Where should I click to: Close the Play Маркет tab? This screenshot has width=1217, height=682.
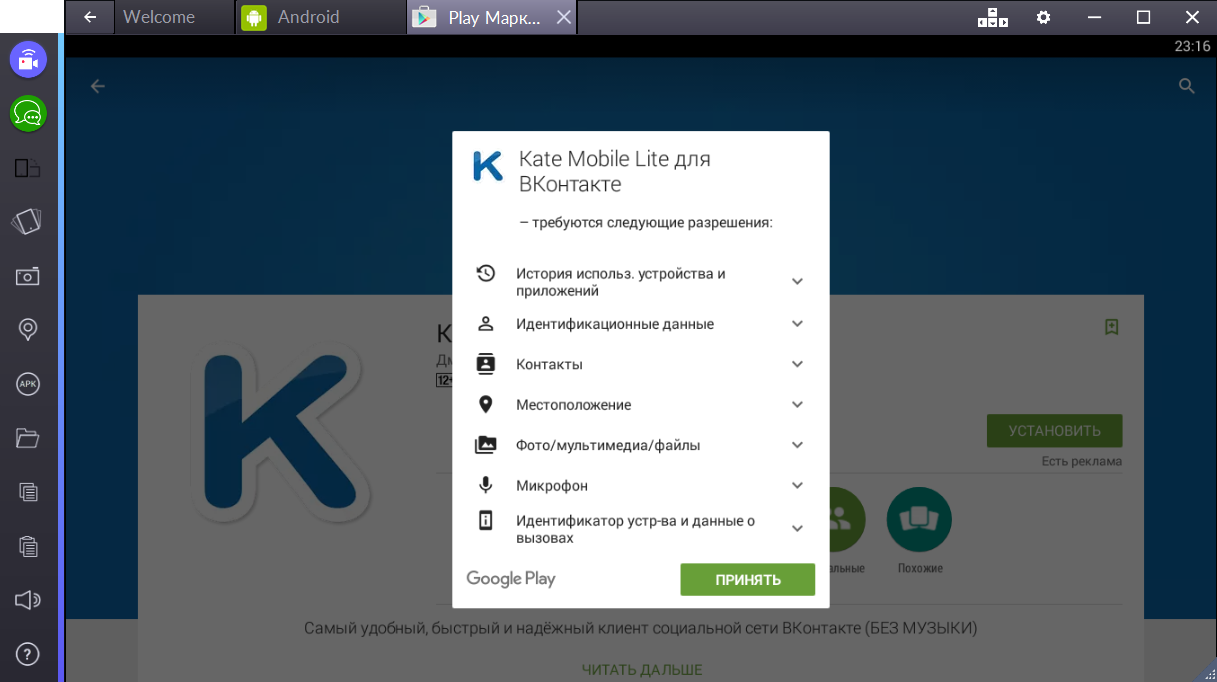[564, 17]
